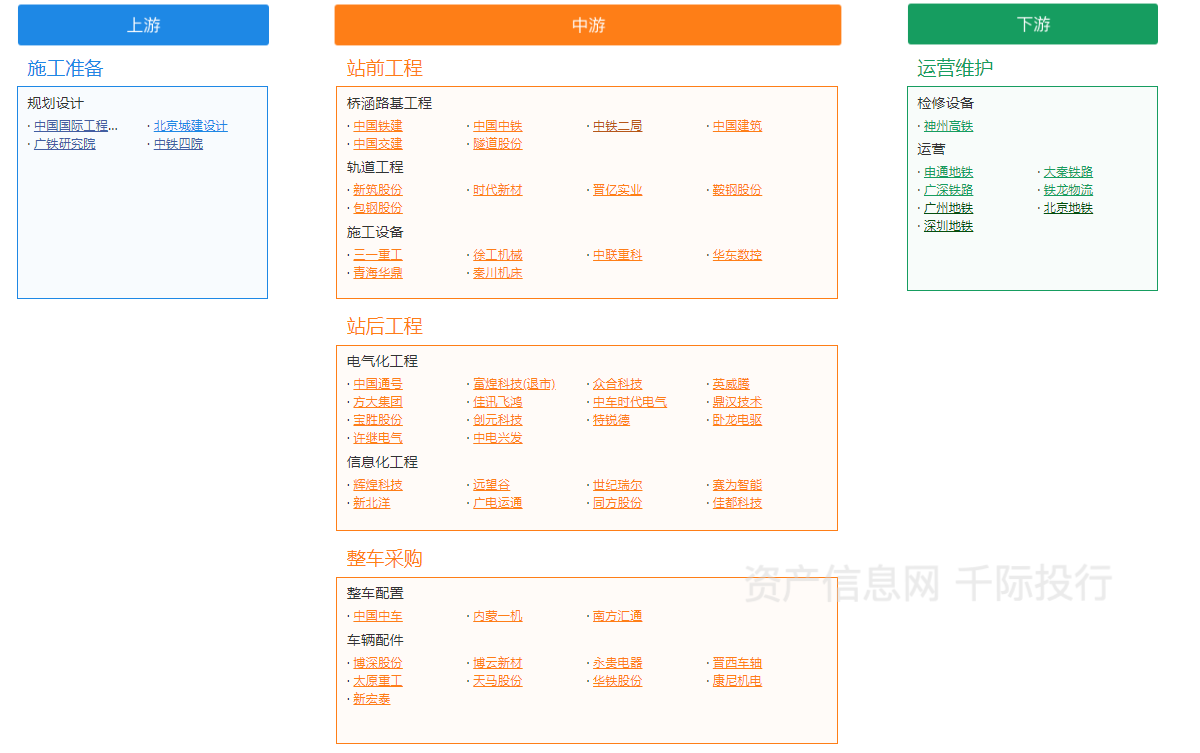This screenshot has width=1200, height=753.
Task: Click the blue 上游 header button
Action: pyautogui.click(x=143, y=25)
